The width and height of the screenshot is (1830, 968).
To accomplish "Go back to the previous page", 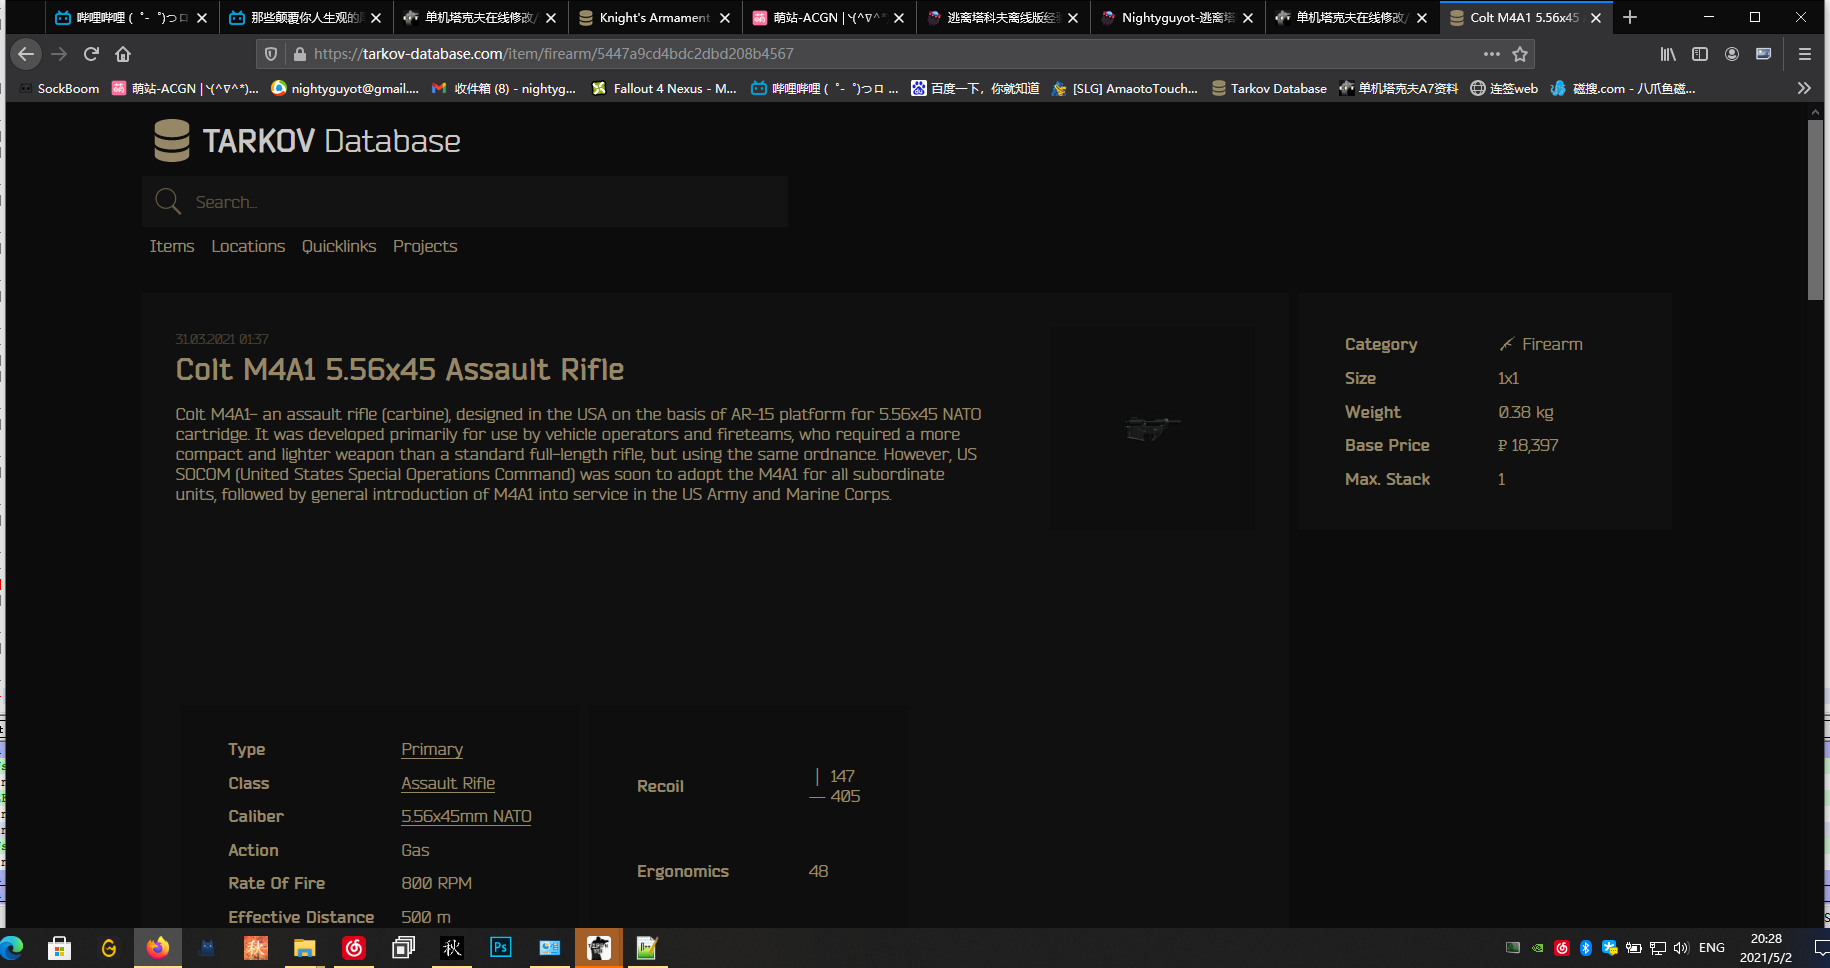I will point(26,54).
